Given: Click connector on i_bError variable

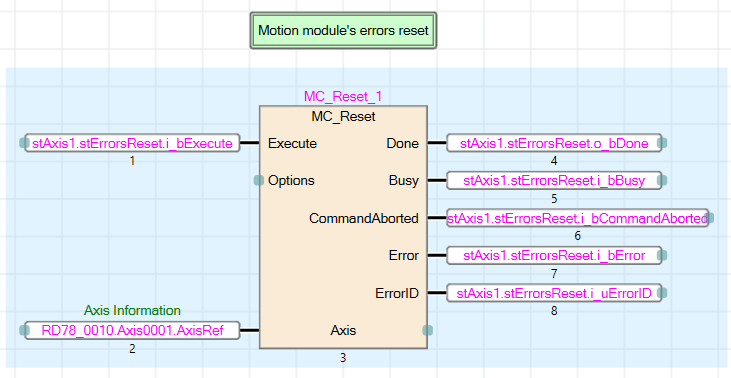Looking at the screenshot, I should click(x=662, y=255).
